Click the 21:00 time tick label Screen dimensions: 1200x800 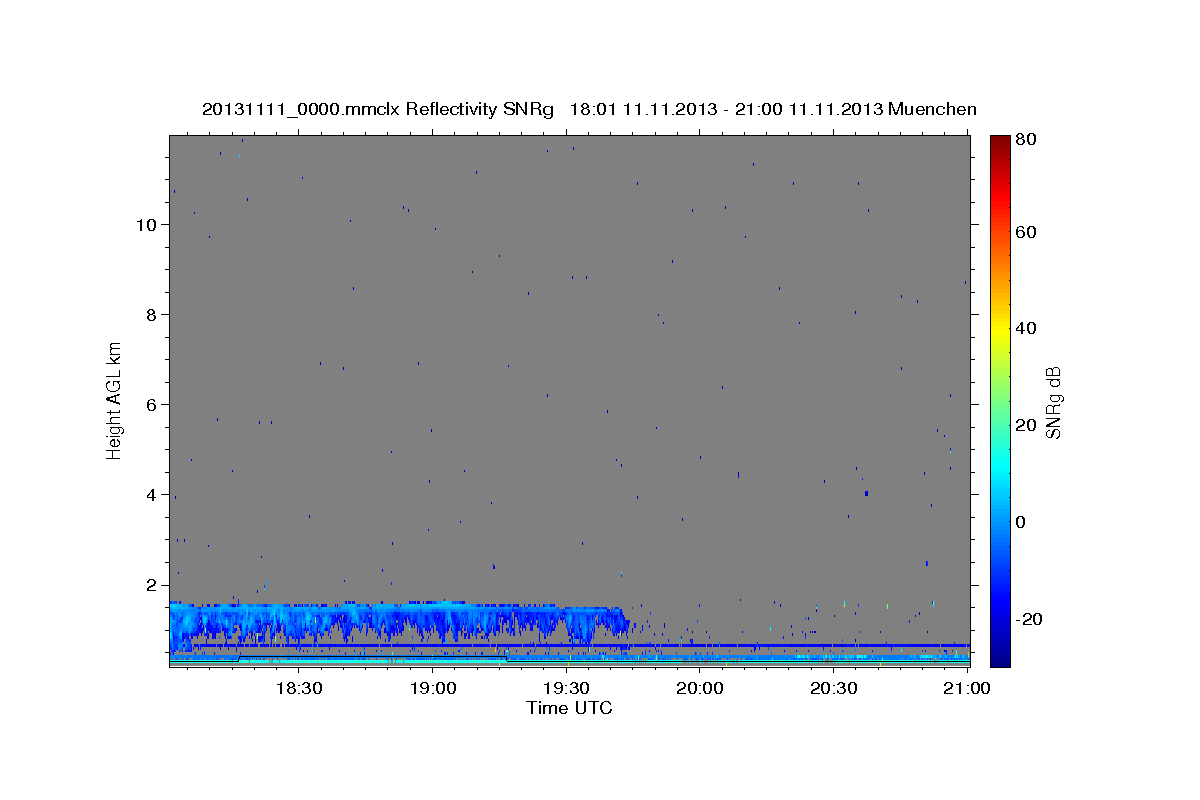click(968, 688)
